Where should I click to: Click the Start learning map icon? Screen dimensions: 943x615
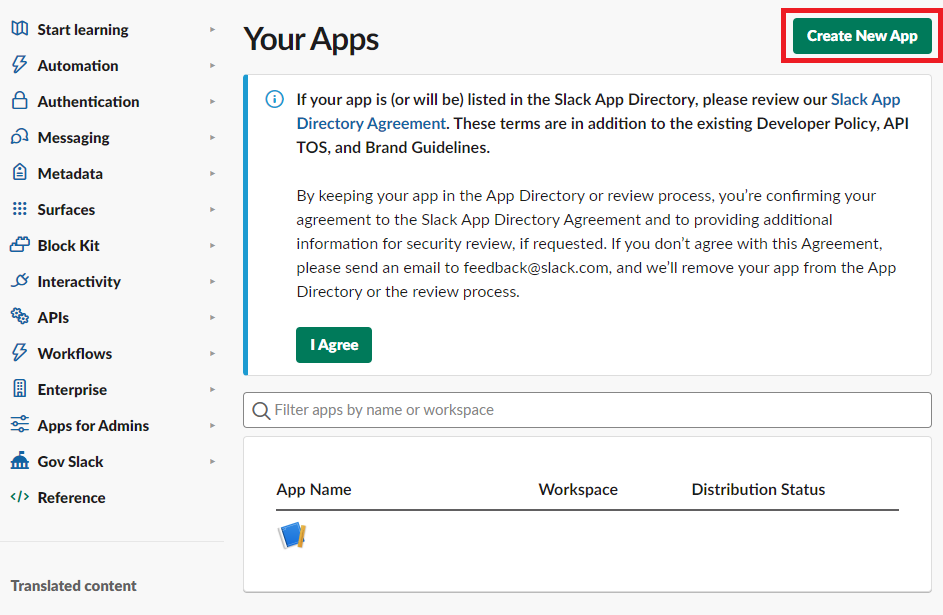pyautogui.click(x=19, y=29)
